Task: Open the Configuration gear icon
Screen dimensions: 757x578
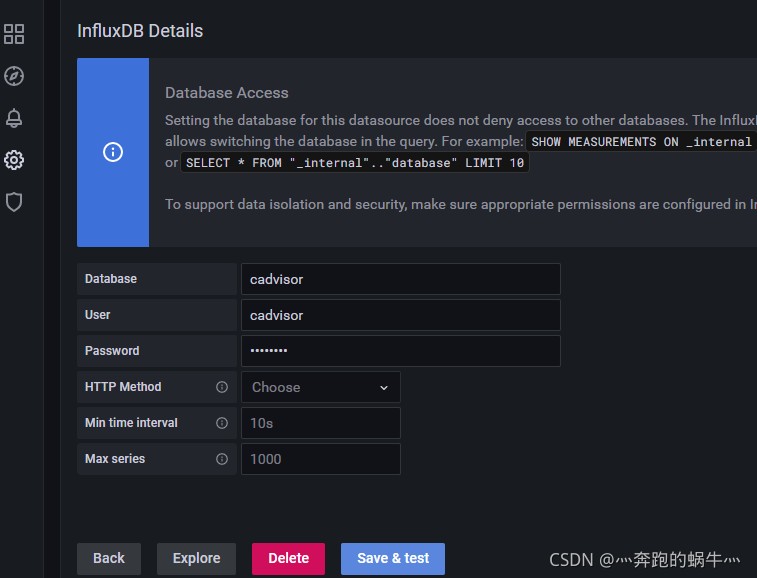Action: [x=14, y=160]
